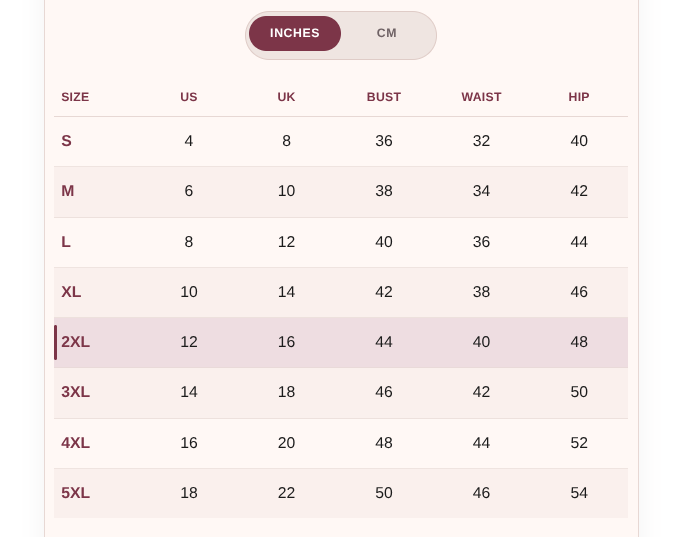Select the 4XL size row
The height and width of the screenshot is (537, 673).
click(341, 443)
